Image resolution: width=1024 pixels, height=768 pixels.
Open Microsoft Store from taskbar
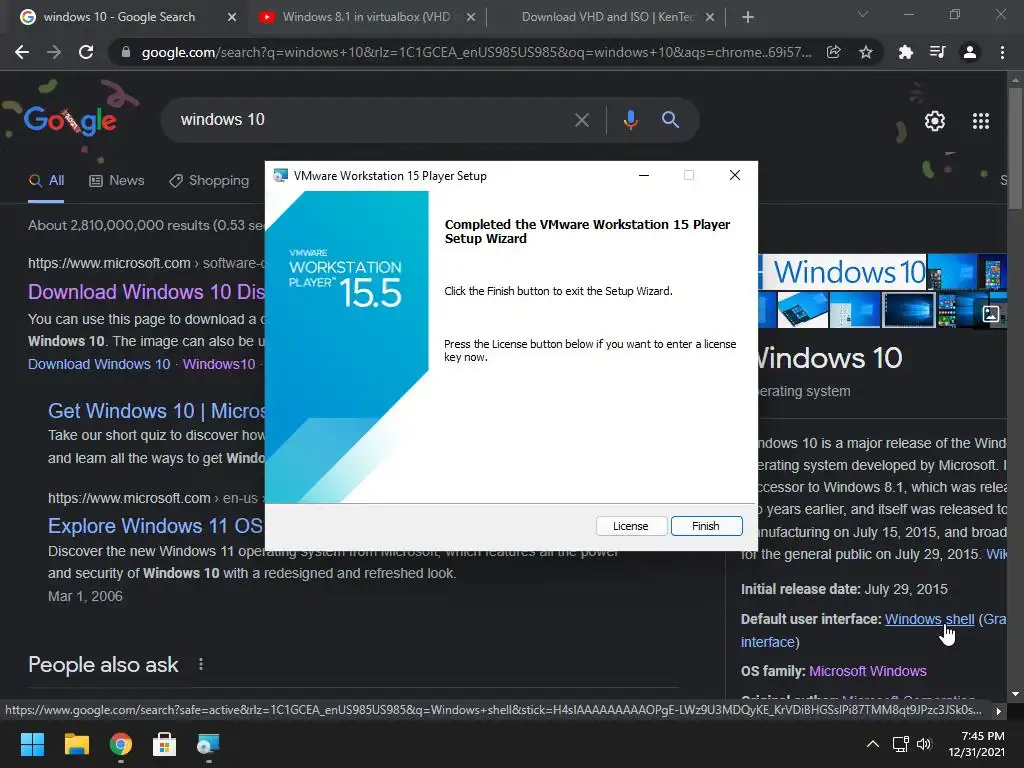(x=165, y=744)
